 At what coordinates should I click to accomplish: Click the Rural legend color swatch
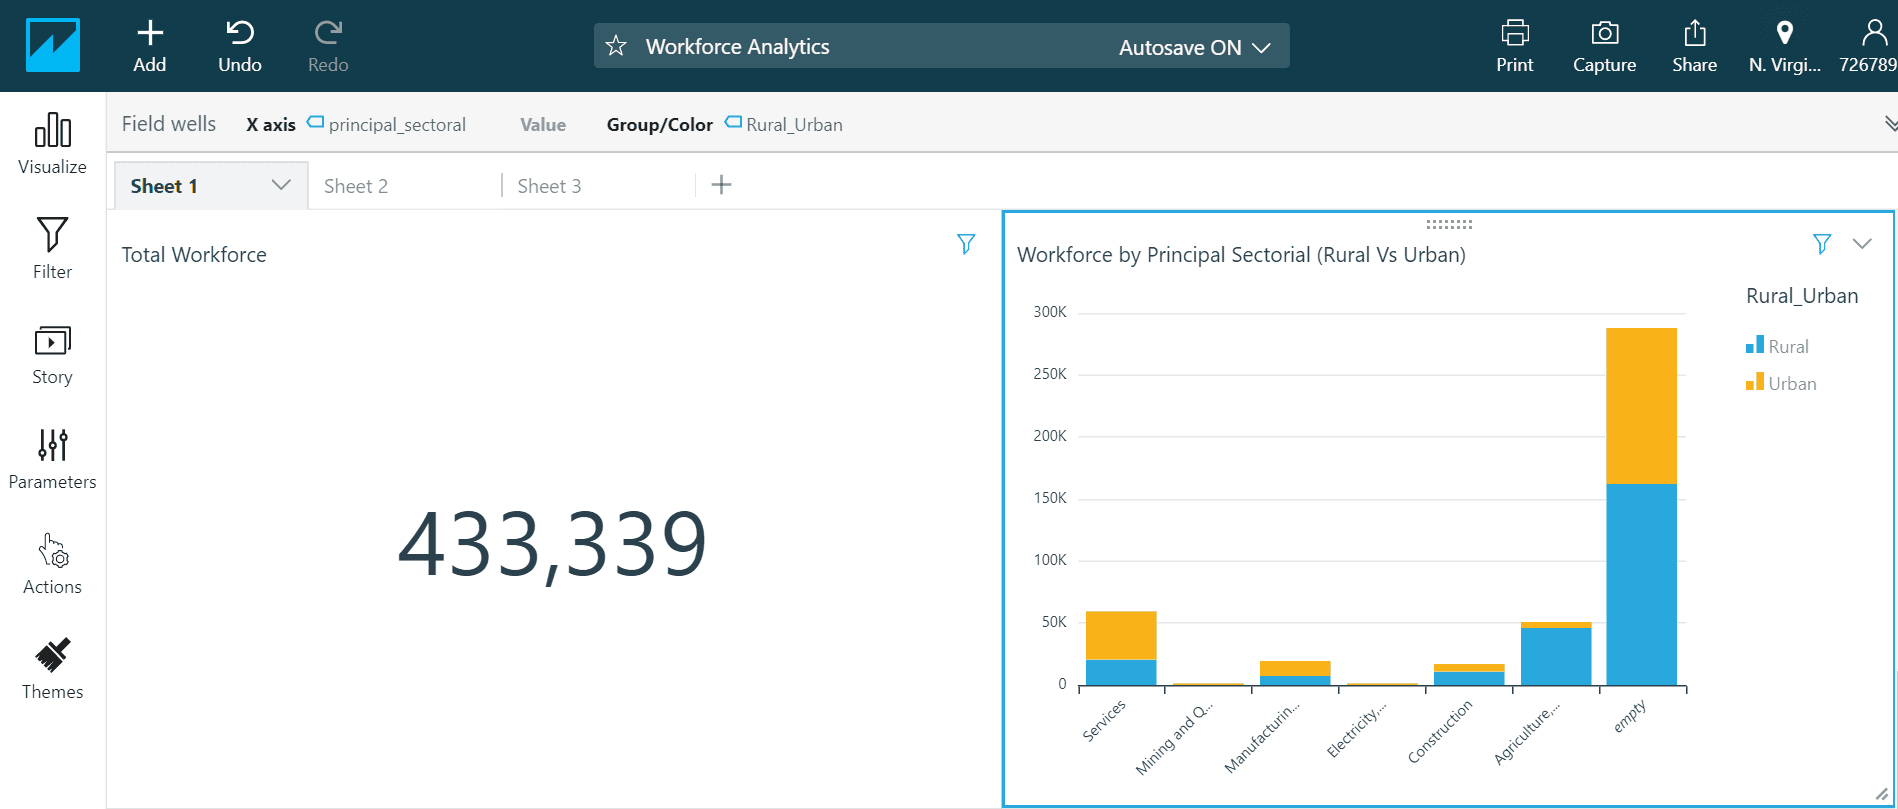[x=1755, y=345]
